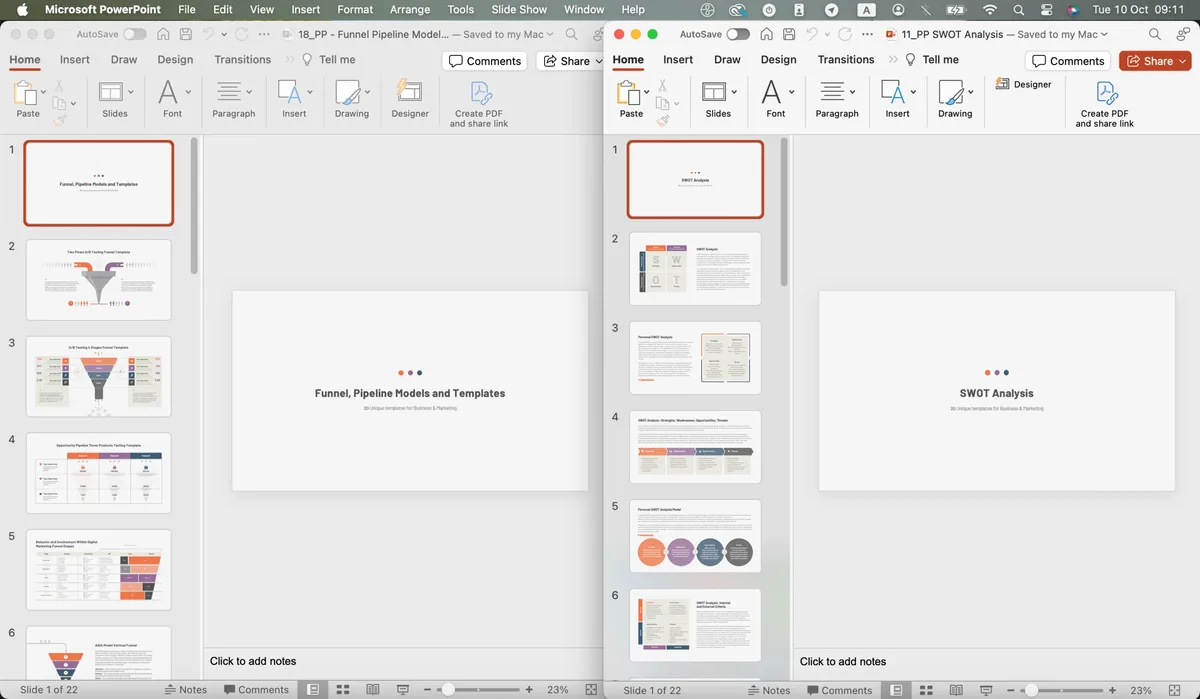1200x699 pixels.
Task: Select Draw tab in Funnel Pipeline window
Action: [x=124, y=60]
